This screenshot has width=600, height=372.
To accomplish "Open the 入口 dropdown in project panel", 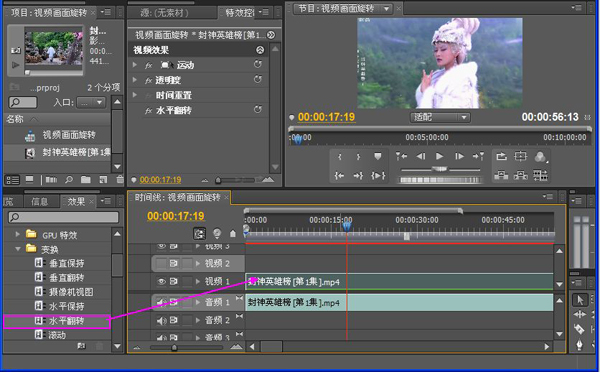I will click(91, 103).
